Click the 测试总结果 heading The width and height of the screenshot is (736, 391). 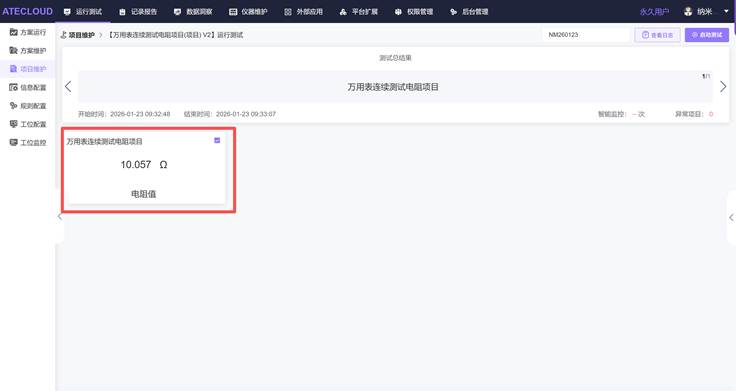coord(395,58)
